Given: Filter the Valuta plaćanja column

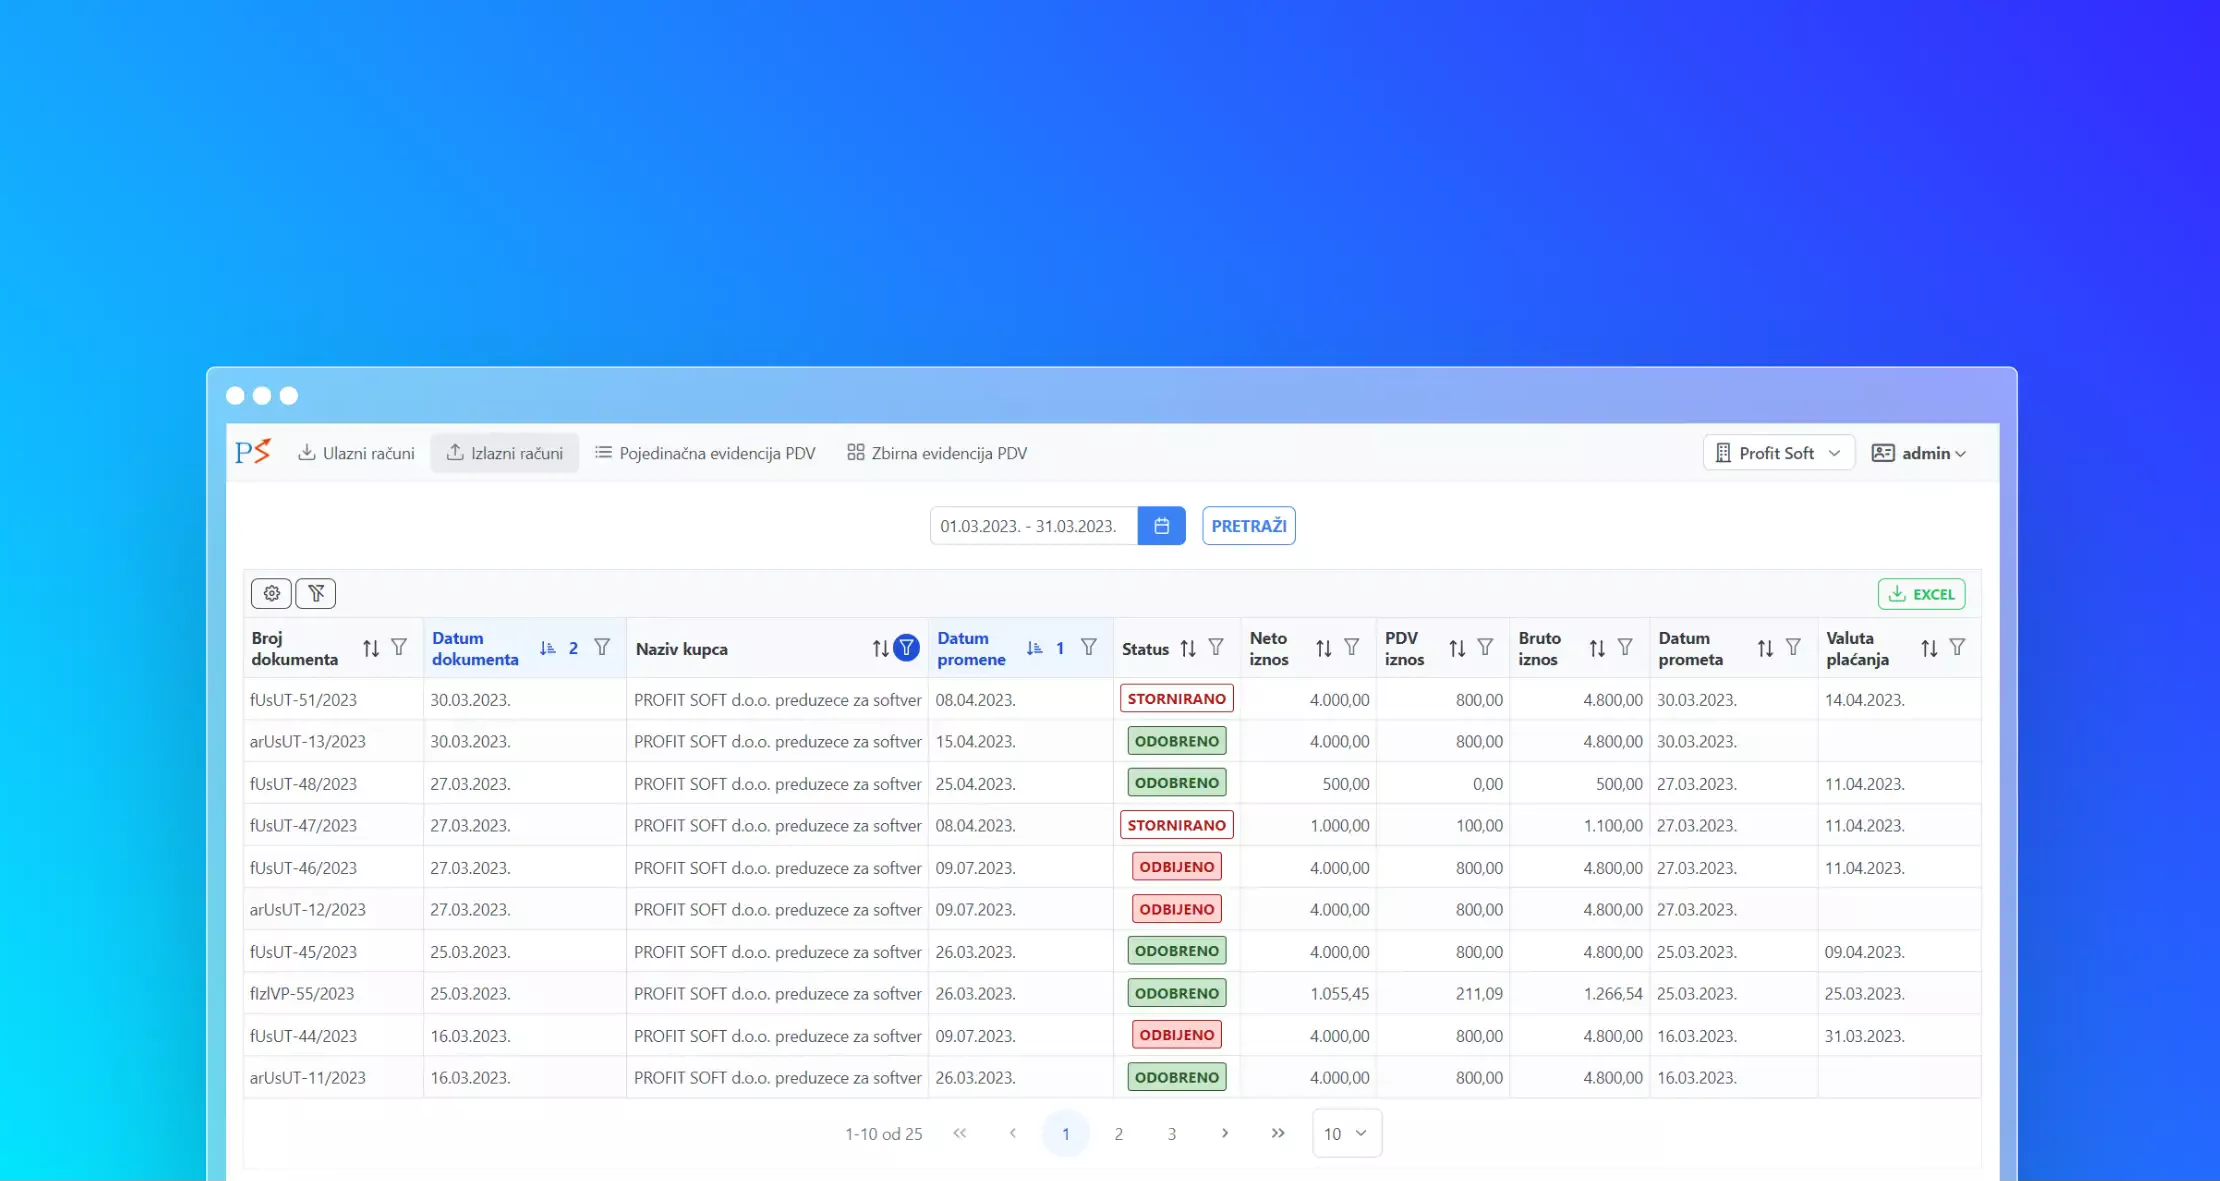Looking at the screenshot, I should click(x=1957, y=648).
